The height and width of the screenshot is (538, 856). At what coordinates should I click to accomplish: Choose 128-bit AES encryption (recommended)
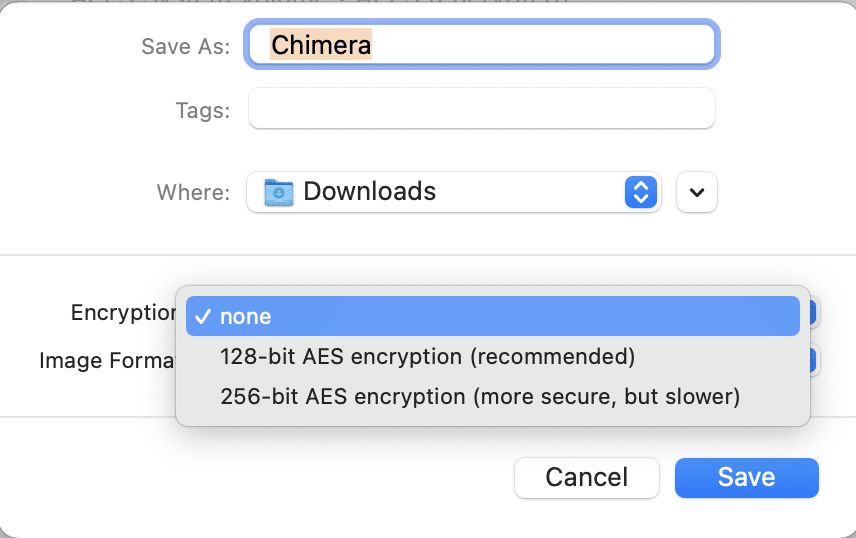(x=428, y=357)
